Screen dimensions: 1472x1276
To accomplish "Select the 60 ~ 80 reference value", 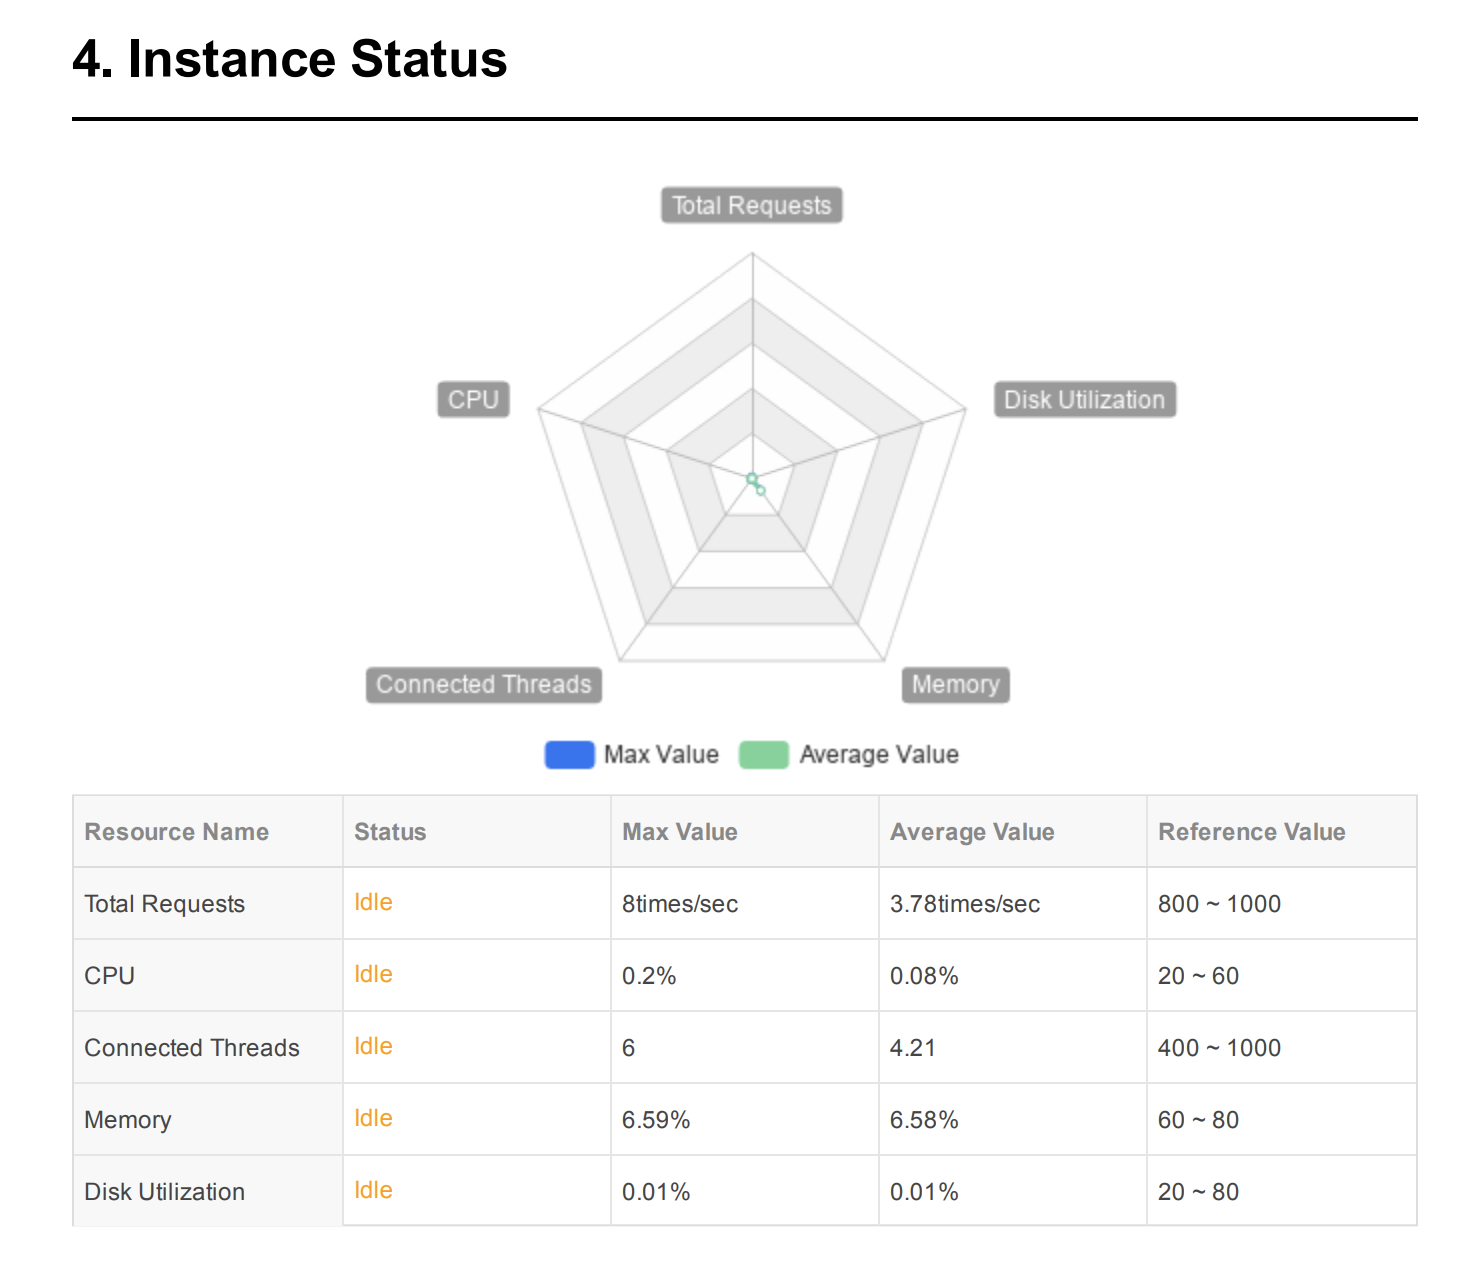I will click(x=1198, y=1120).
